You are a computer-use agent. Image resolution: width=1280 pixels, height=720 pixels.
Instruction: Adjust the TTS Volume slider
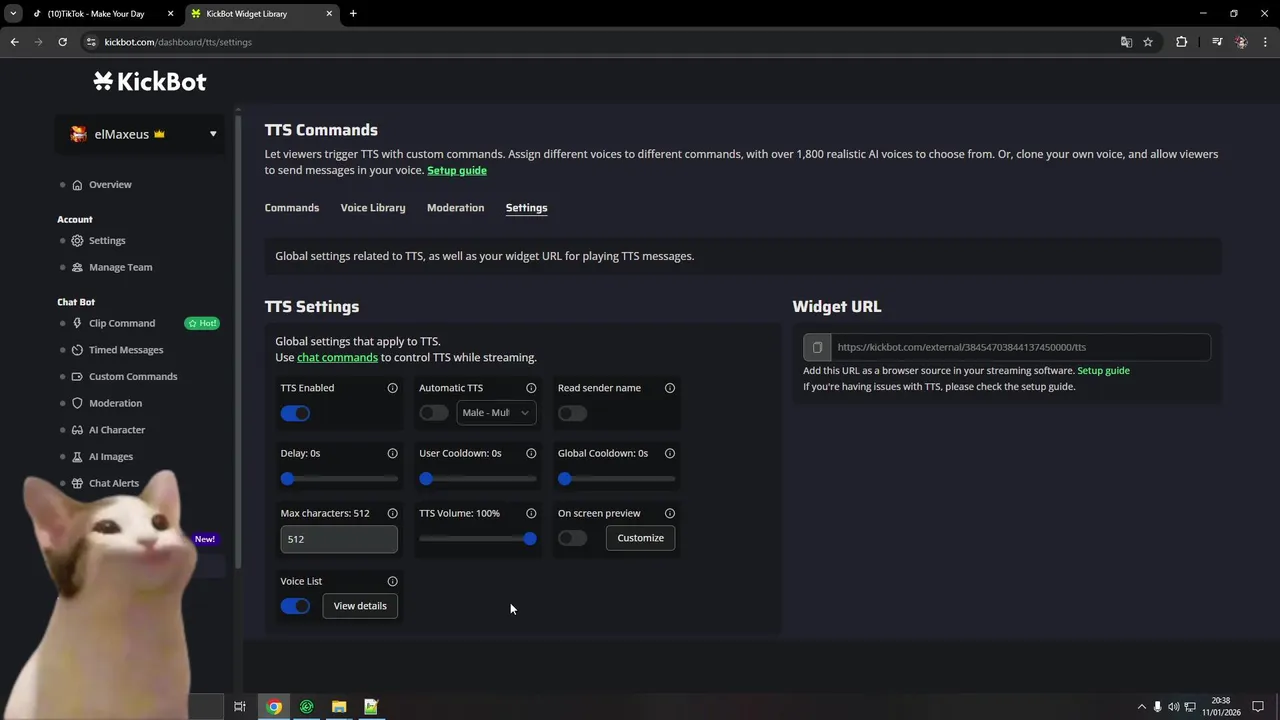click(478, 539)
